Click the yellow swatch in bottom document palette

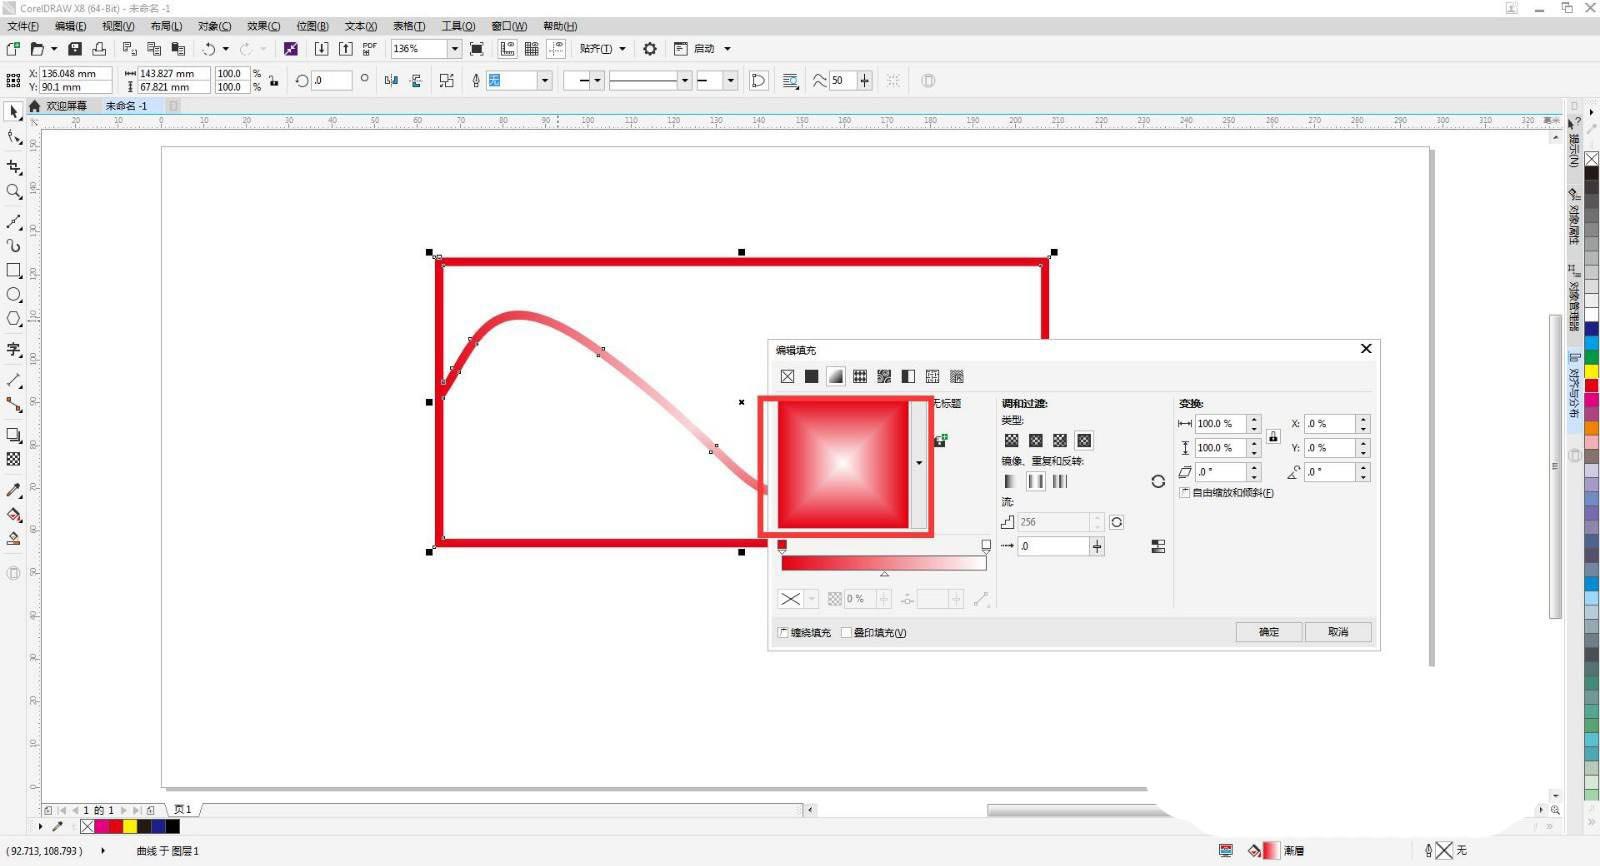tap(130, 827)
